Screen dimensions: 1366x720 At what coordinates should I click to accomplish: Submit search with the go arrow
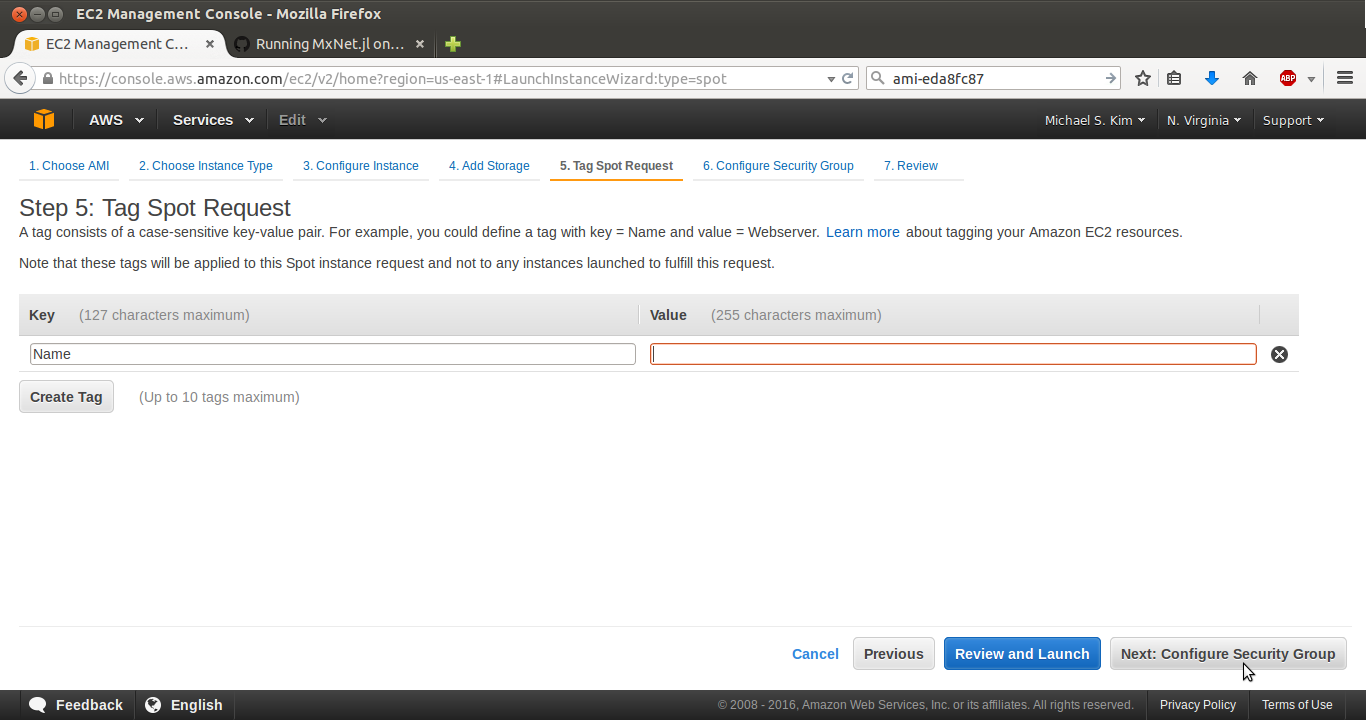point(1110,78)
